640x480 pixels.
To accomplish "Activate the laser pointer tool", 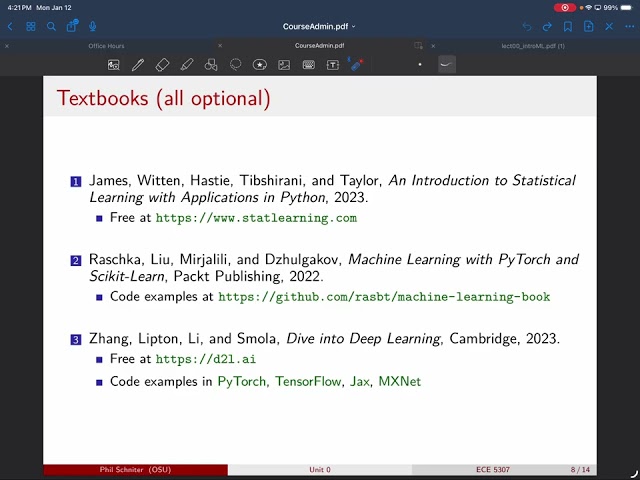I will (x=357, y=64).
